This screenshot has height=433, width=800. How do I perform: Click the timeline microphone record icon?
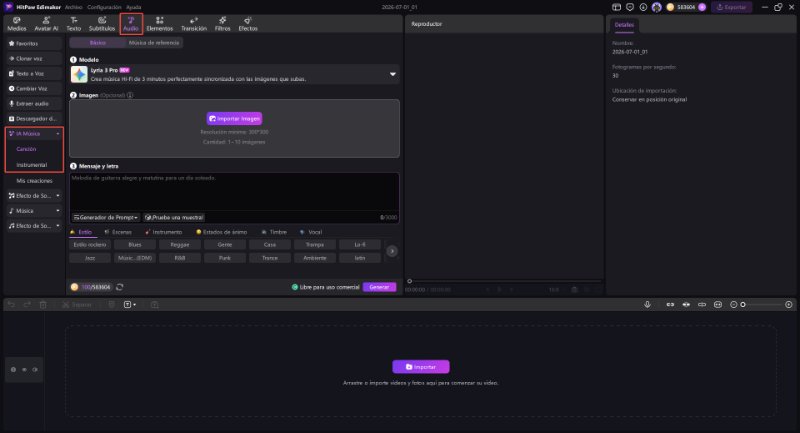(647, 304)
